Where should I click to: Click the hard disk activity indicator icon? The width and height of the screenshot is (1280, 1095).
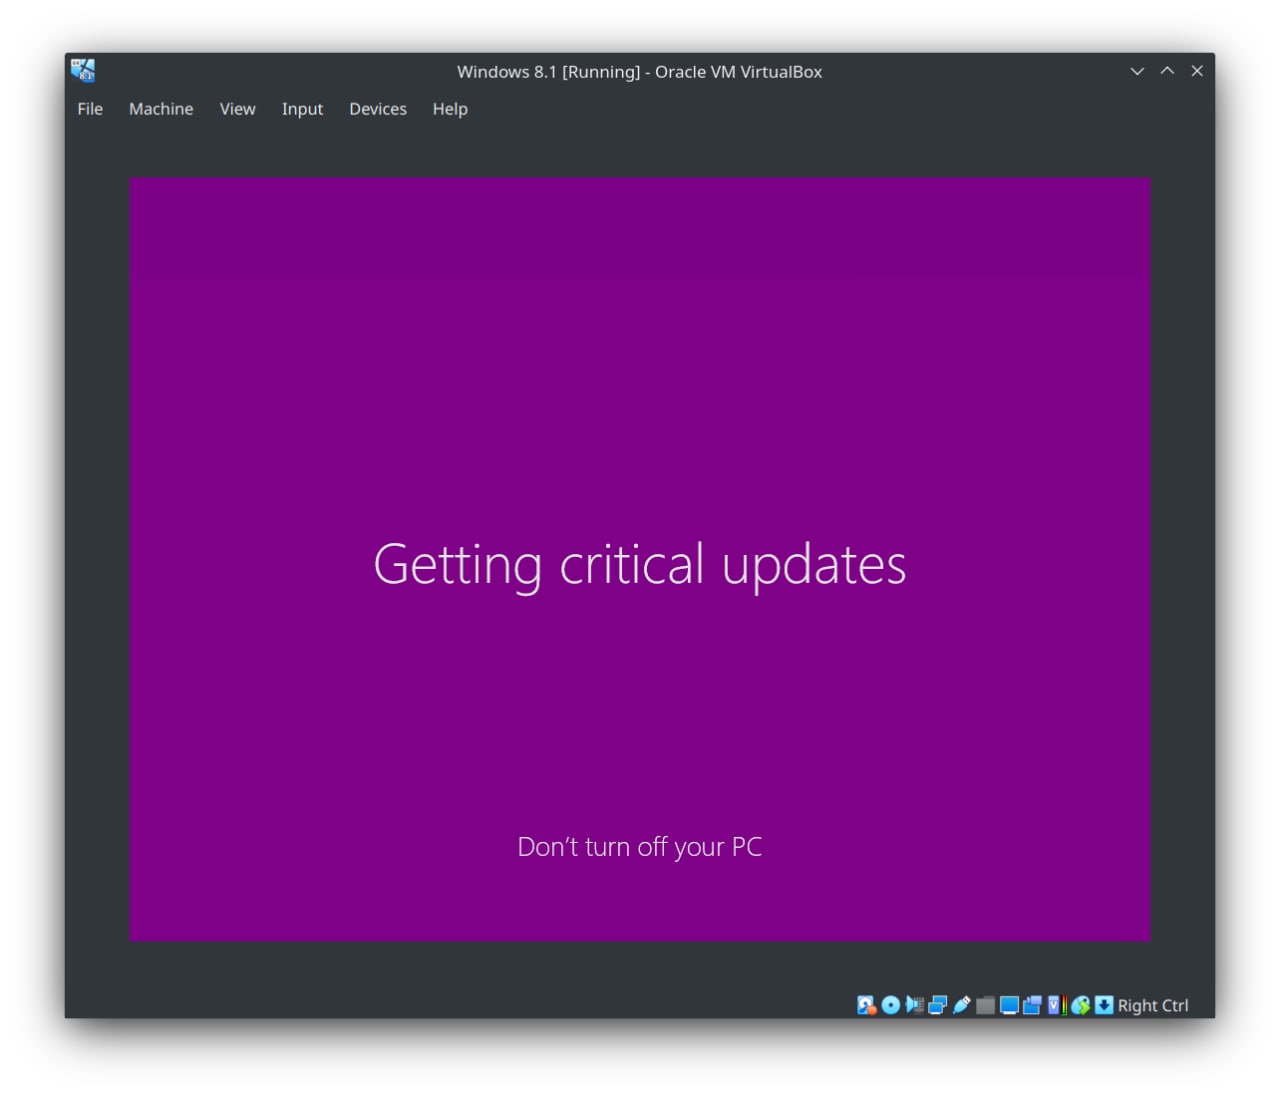[x=866, y=1005]
